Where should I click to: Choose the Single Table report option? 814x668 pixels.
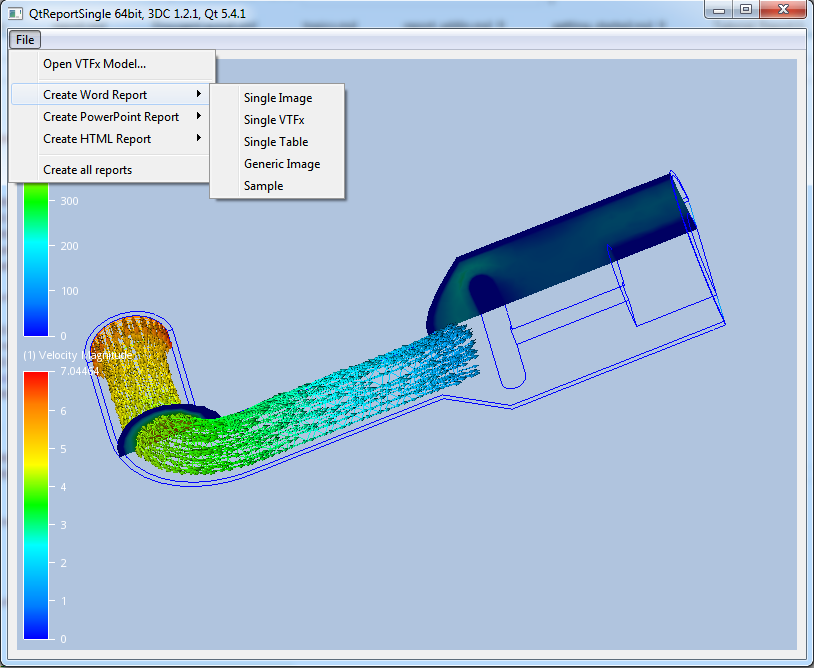(x=276, y=142)
